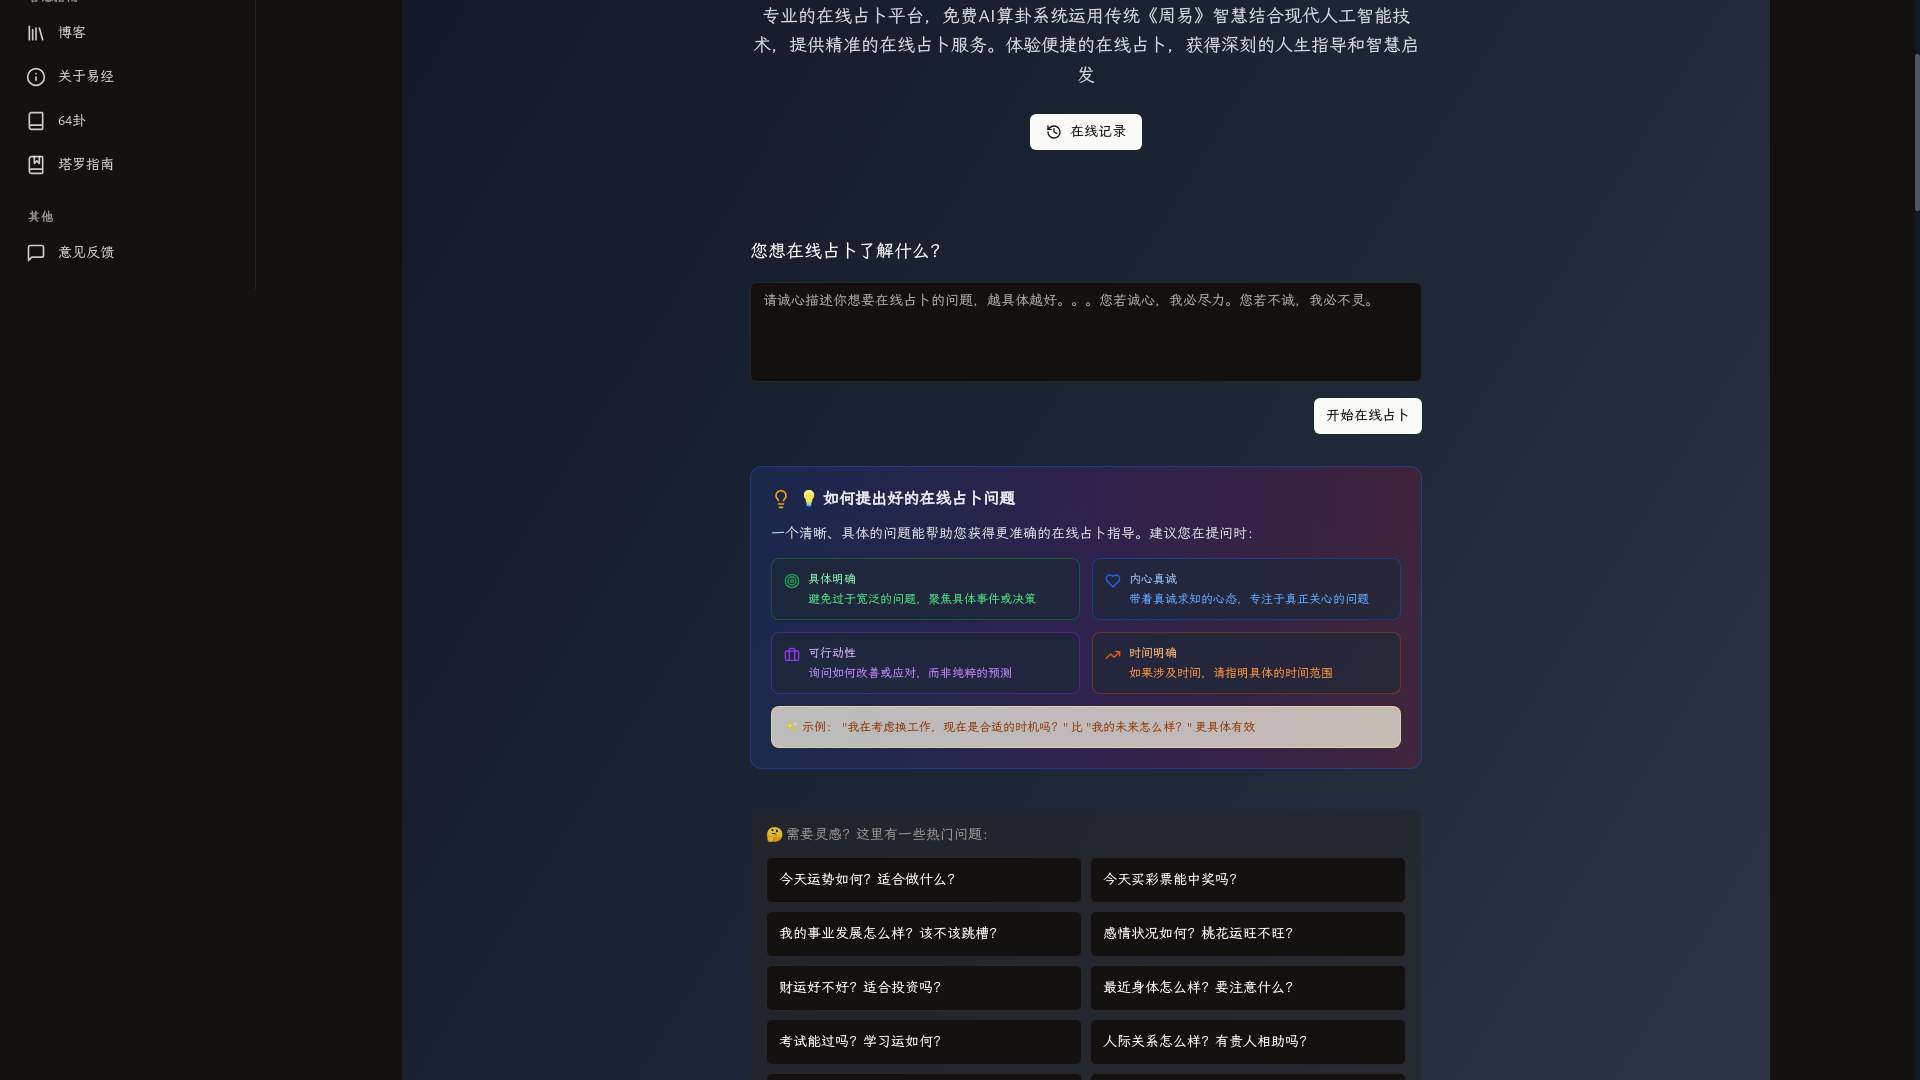Click the lightbulb outline icon in tips header
1920x1080 pixels.
[781, 499]
